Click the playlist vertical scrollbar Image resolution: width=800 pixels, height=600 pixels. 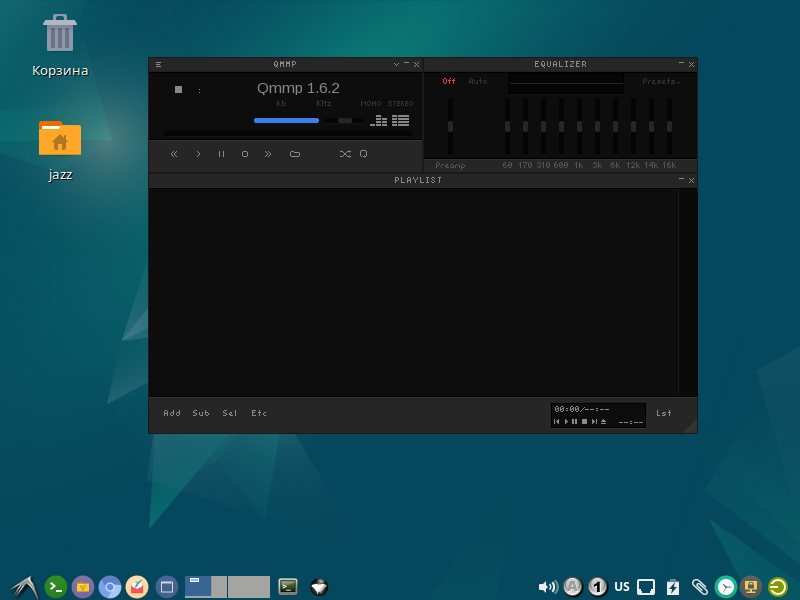coord(688,292)
